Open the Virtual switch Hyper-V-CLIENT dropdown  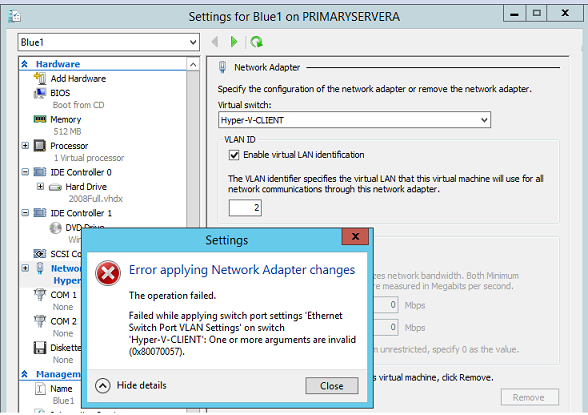[354, 120]
